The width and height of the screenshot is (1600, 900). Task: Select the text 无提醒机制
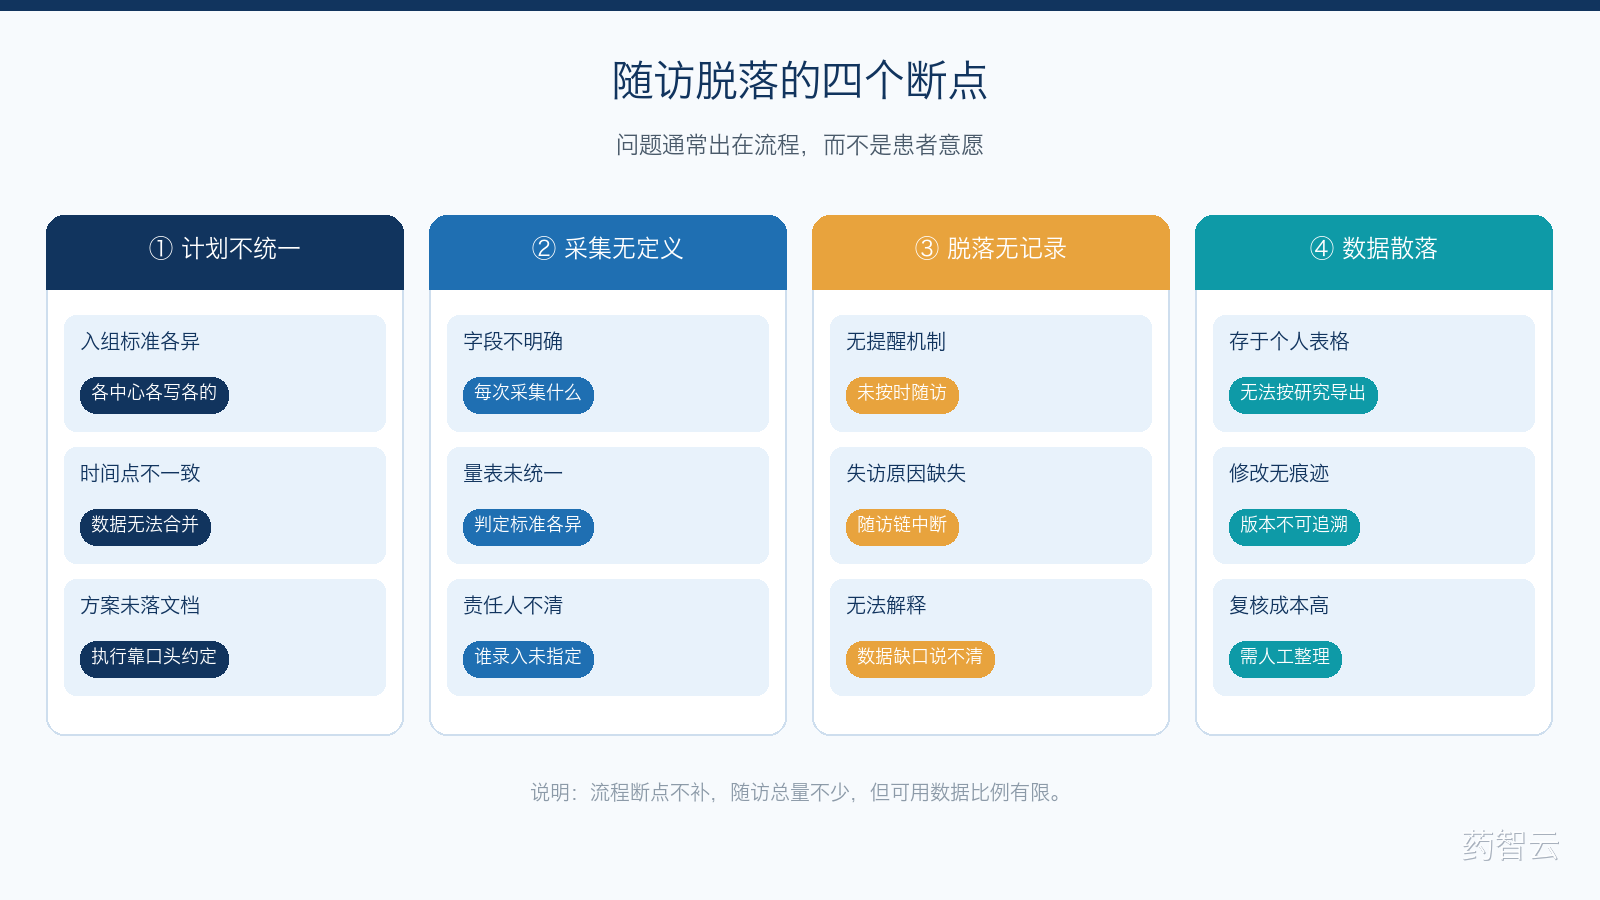[896, 341]
